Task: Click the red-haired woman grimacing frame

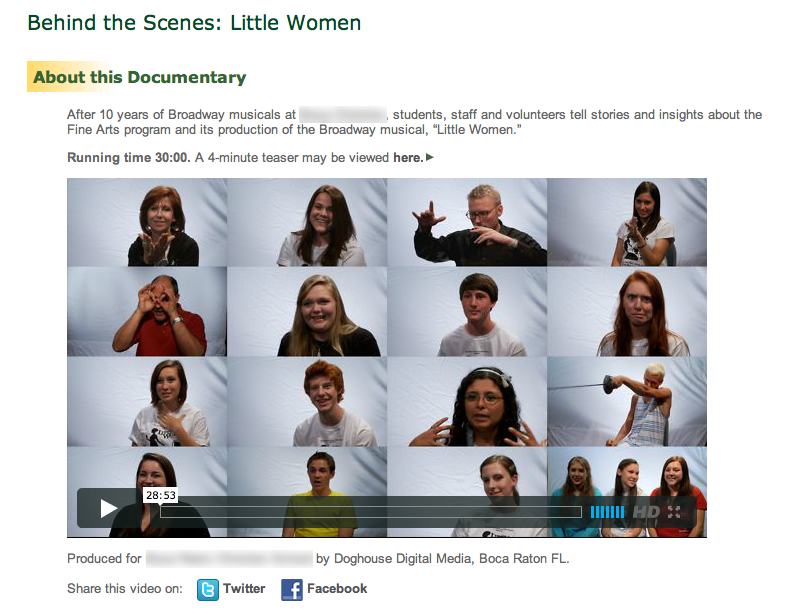Action: [627, 312]
